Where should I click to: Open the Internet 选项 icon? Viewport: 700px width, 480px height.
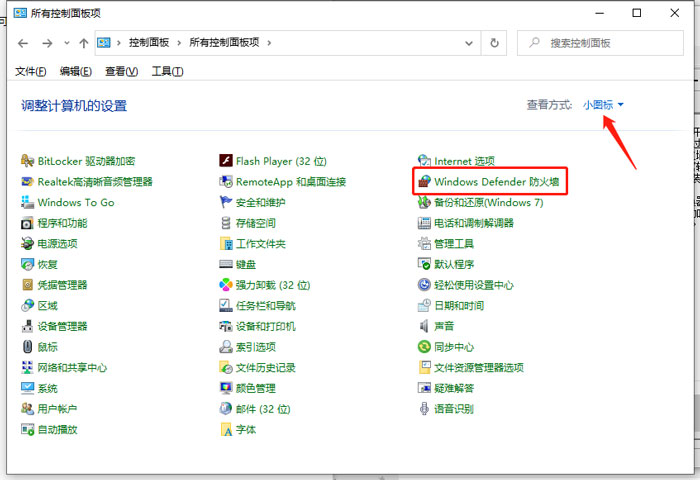click(424, 161)
